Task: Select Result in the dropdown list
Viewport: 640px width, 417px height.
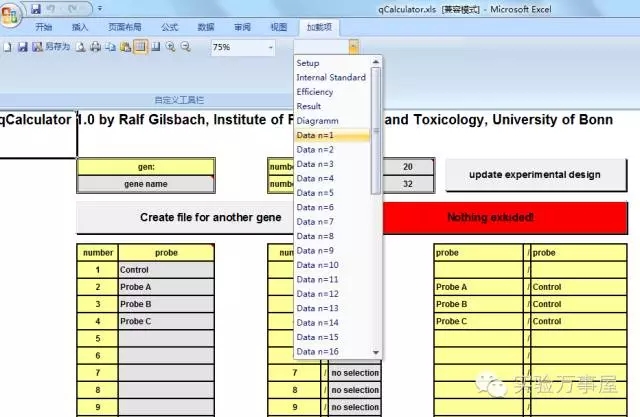Action: click(332, 106)
